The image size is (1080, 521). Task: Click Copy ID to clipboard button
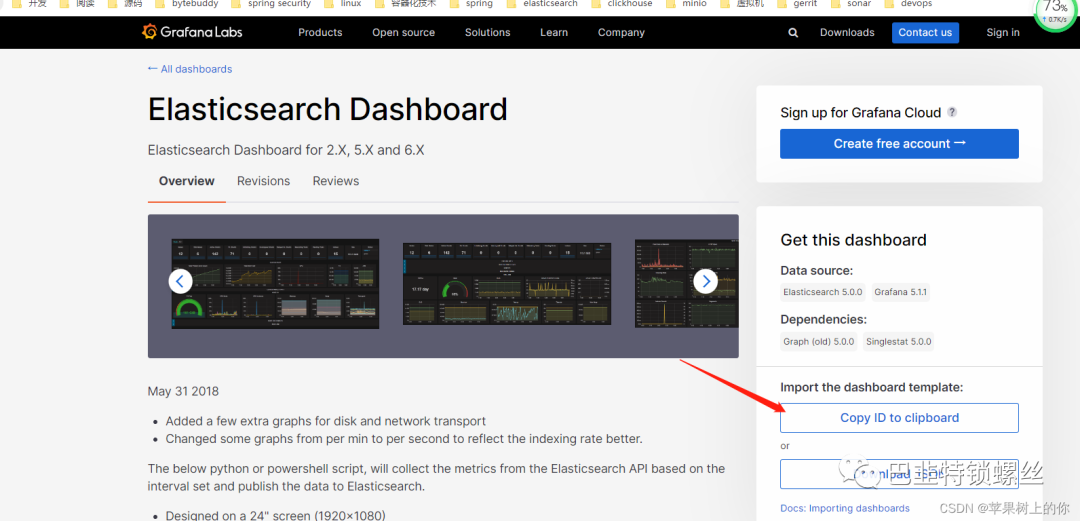[900, 418]
